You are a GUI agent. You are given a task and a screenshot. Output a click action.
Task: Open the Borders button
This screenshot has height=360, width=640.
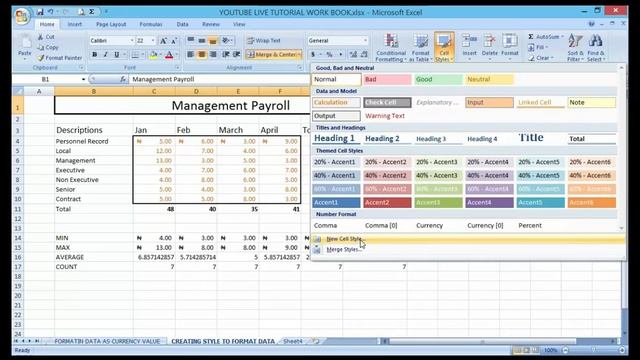coord(135,55)
